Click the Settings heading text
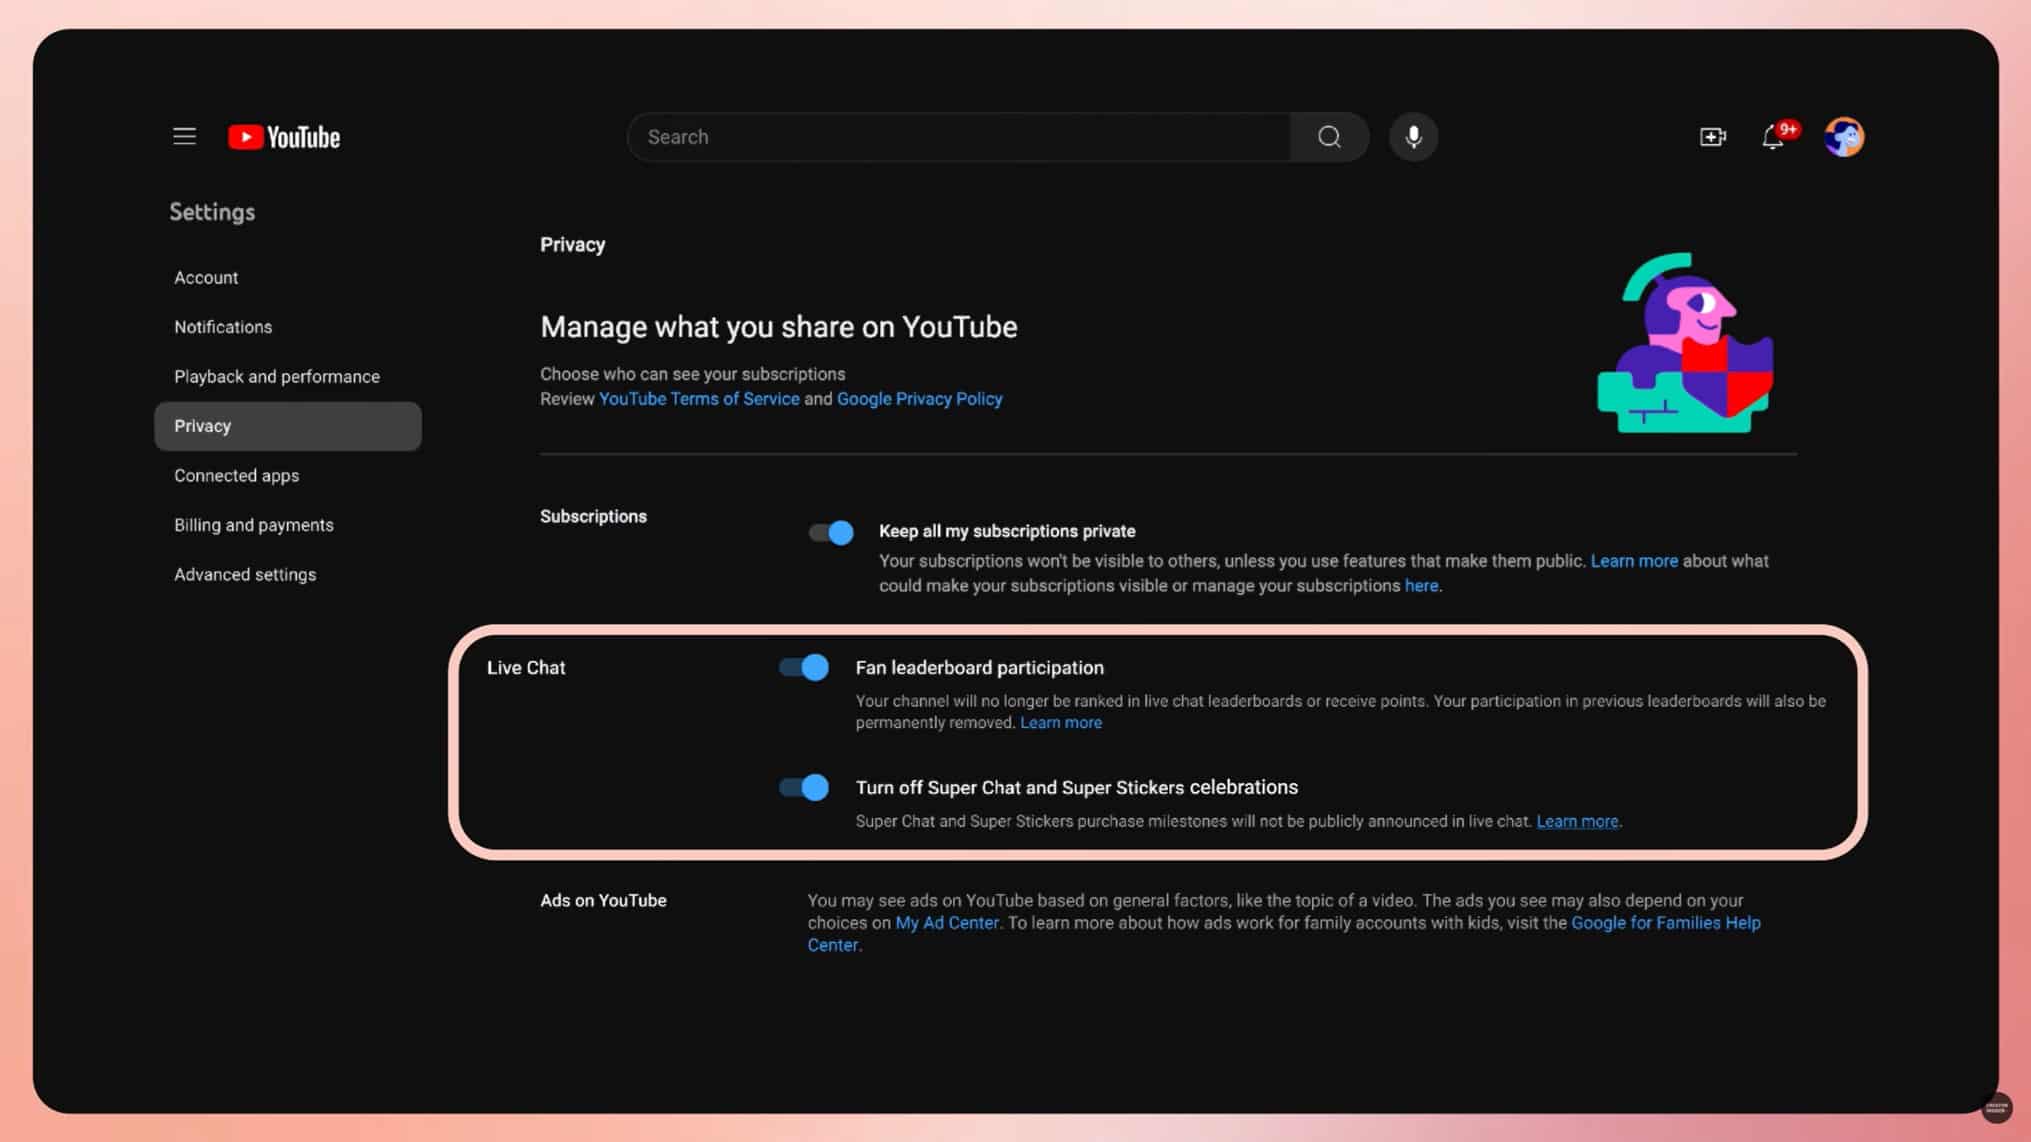2031x1142 pixels. 212,212
